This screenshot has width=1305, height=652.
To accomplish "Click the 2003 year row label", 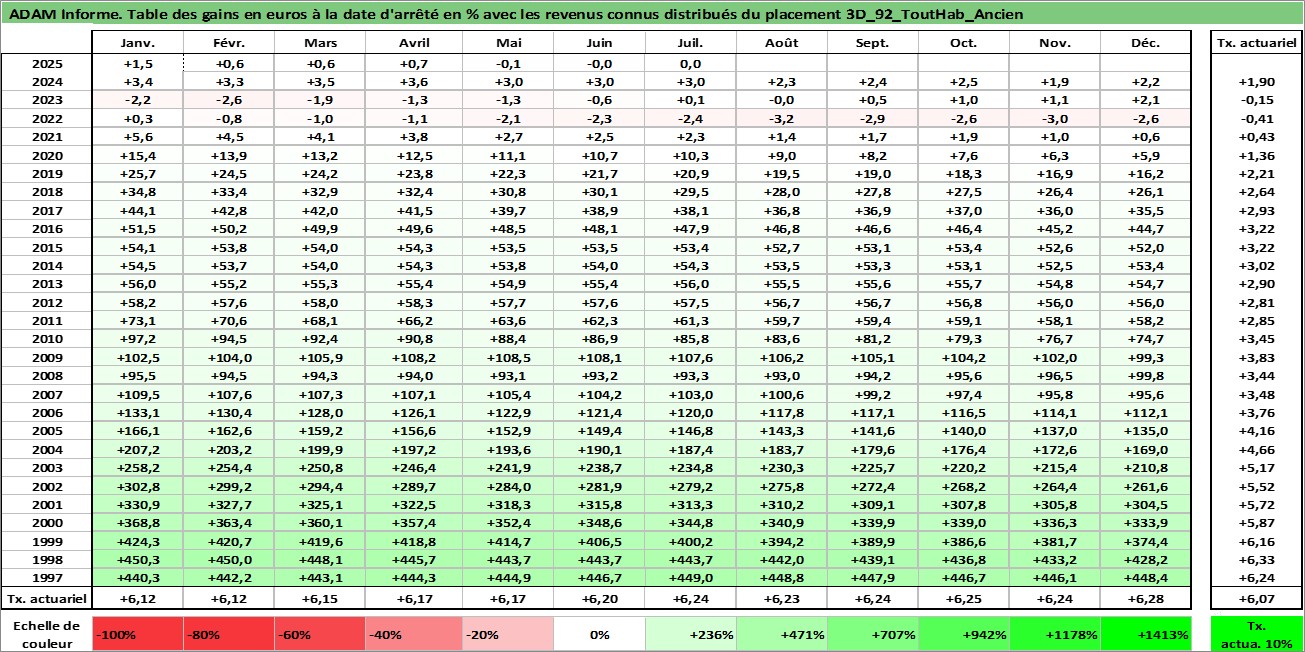I will pos(46,468).
